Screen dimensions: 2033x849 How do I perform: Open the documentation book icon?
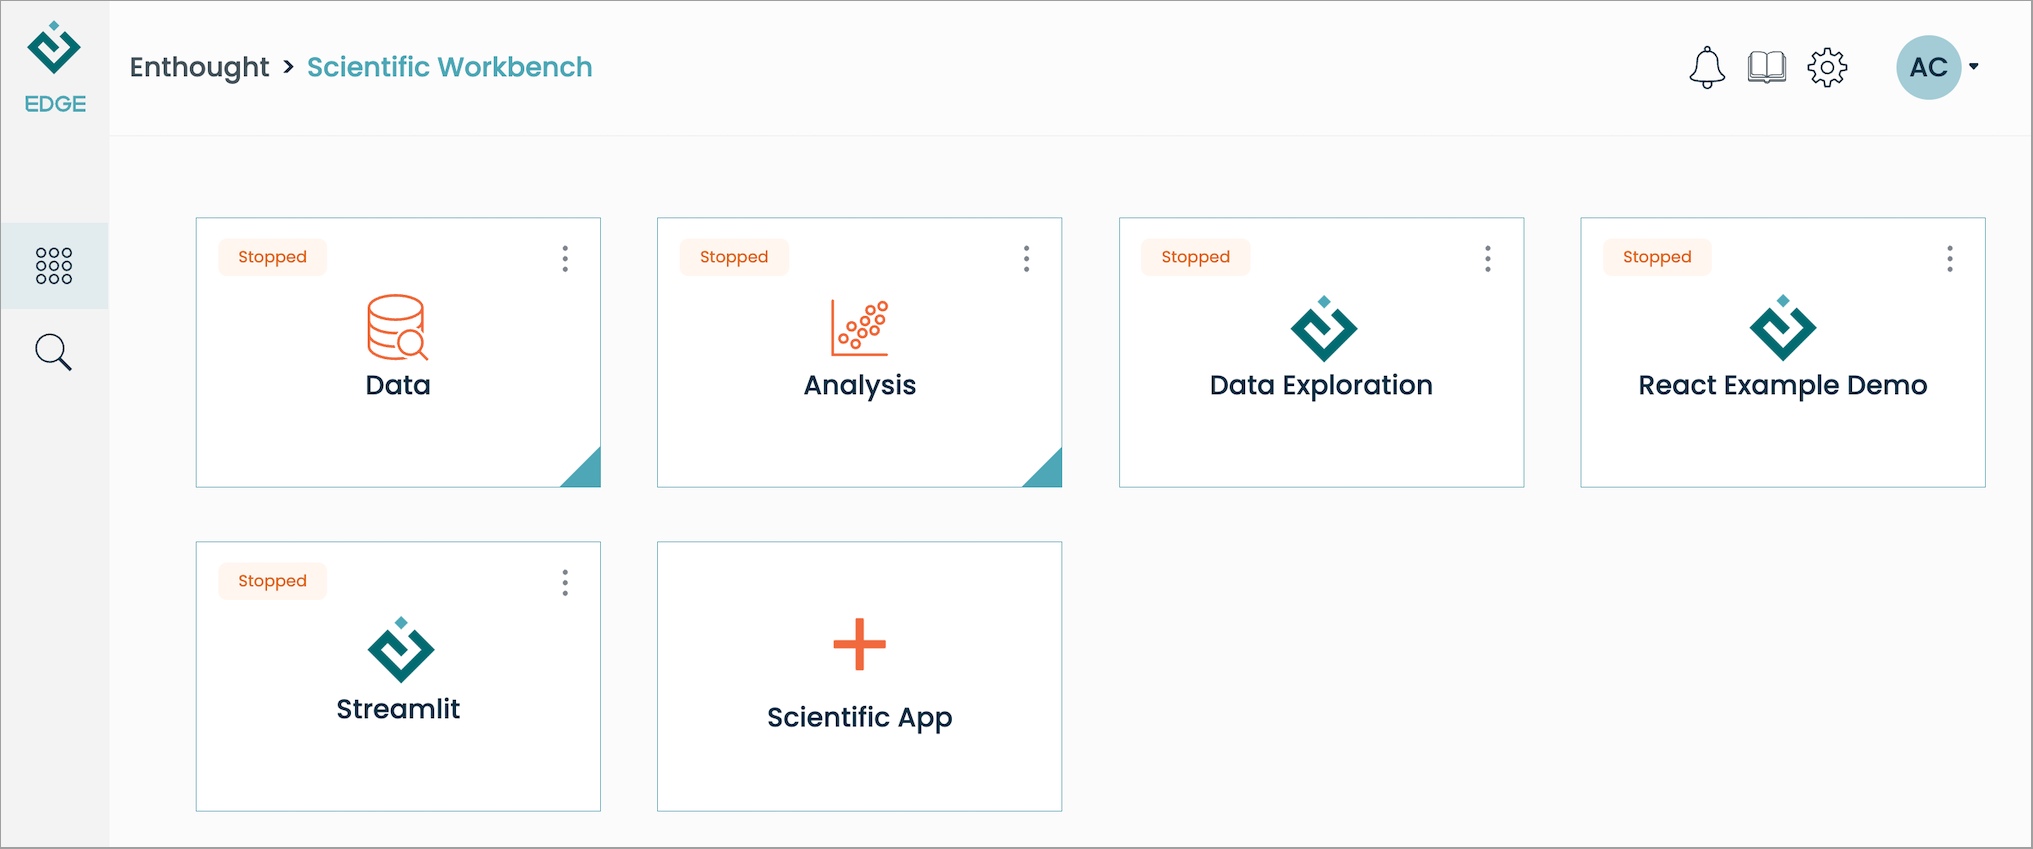tap(1767, 68)
